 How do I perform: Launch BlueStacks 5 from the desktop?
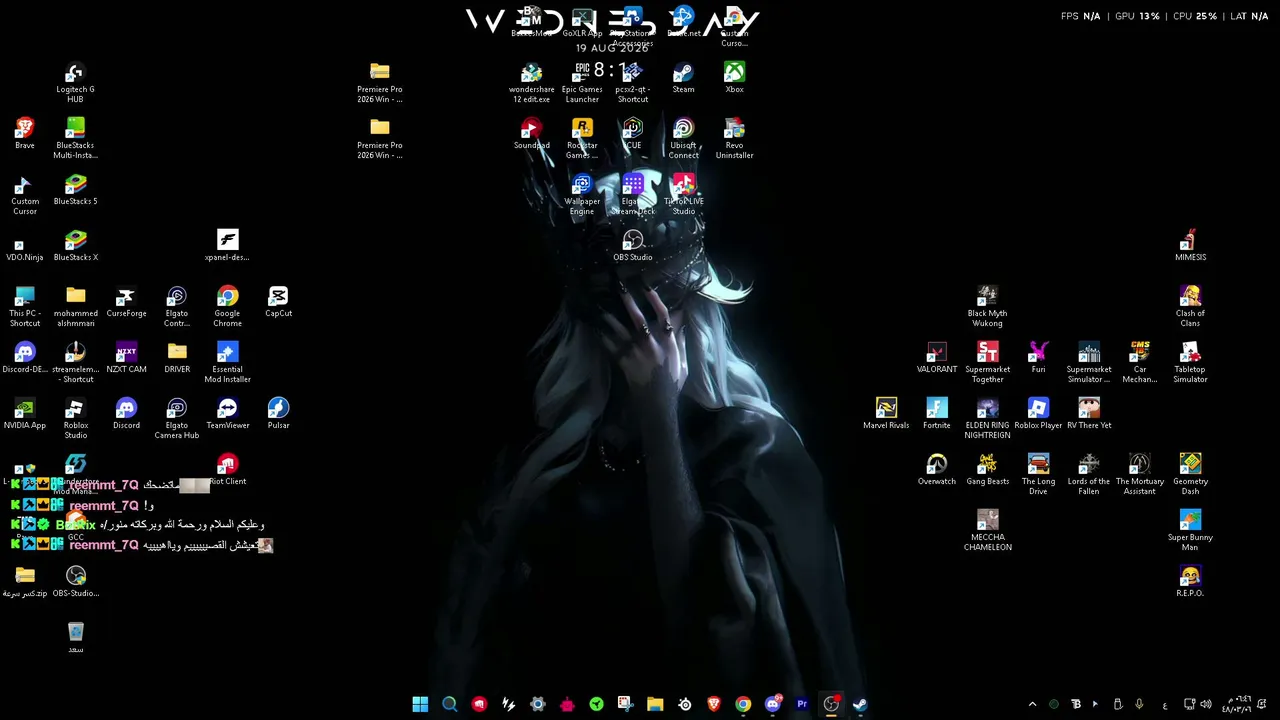75,190
